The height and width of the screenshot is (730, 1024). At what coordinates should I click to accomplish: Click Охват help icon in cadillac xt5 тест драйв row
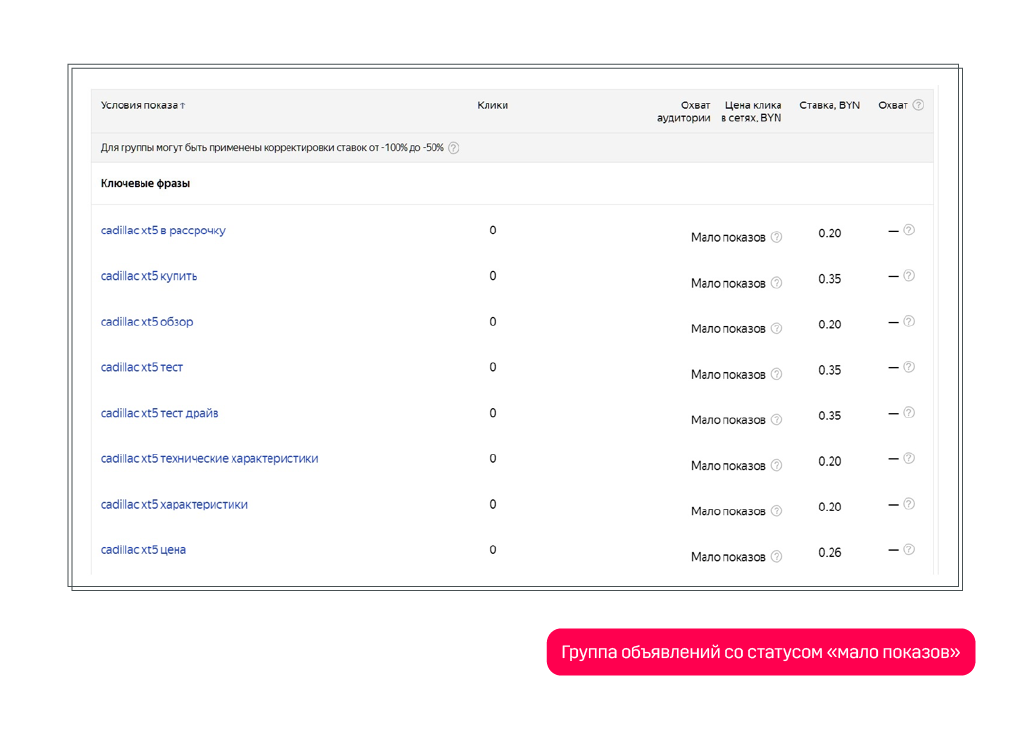coord(909,413)
